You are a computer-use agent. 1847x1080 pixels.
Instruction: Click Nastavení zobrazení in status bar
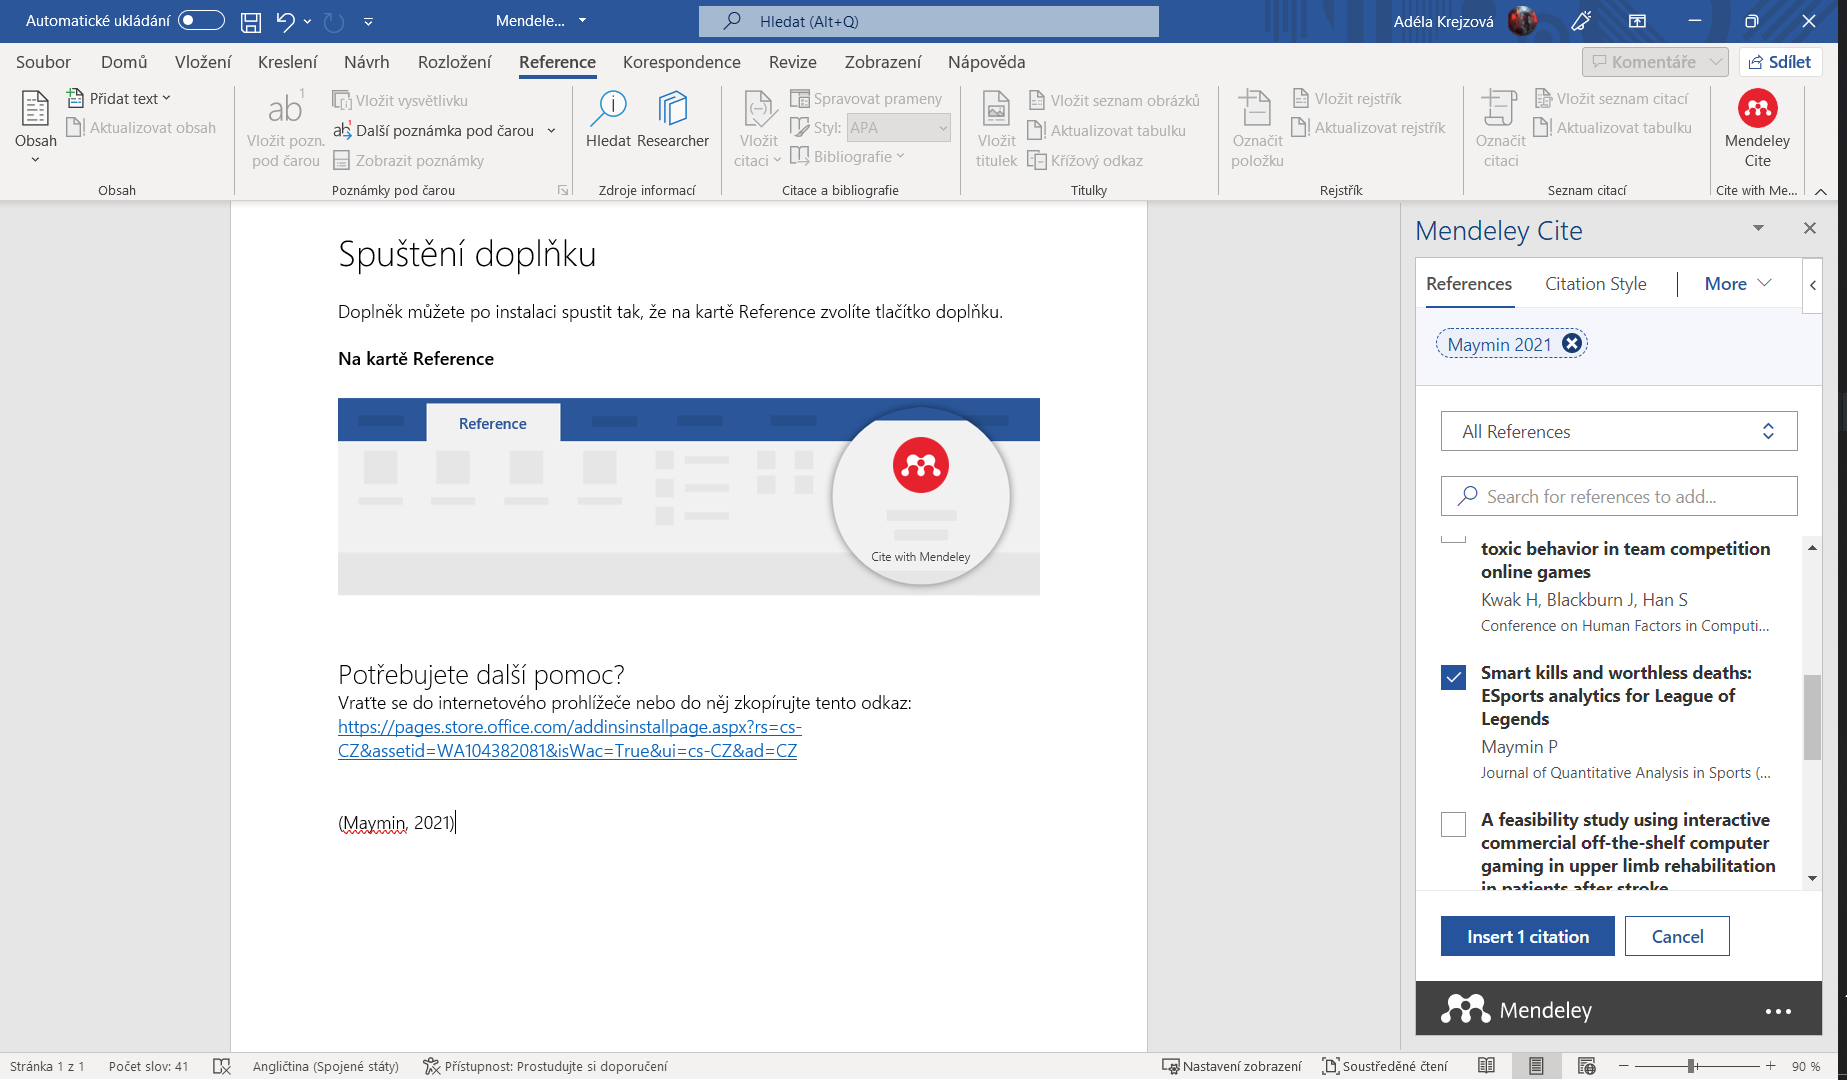(x=1231, y=1066)
